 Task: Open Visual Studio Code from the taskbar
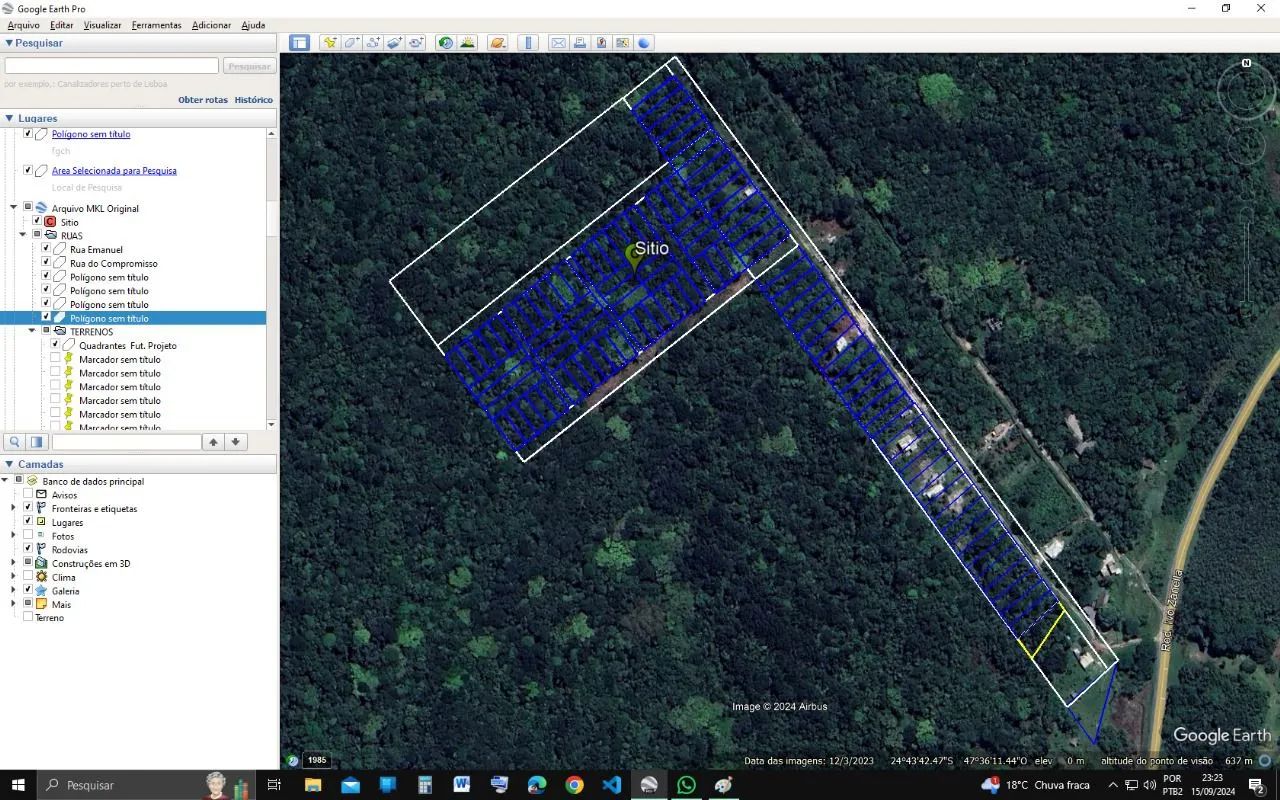[x=612, y=785]
